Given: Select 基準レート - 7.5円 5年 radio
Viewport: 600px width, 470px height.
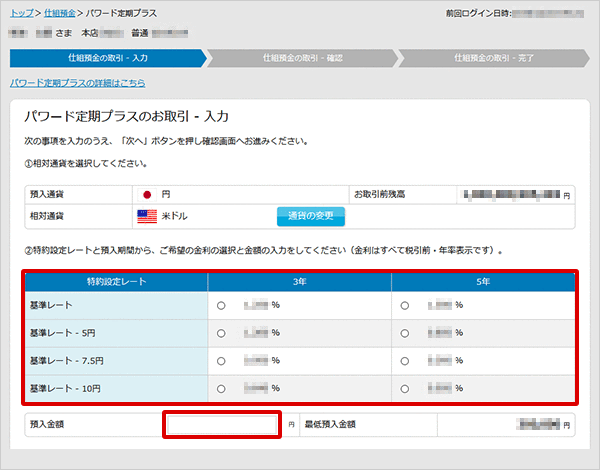Looking at the screenshot, I should click(x=405, y=360).
